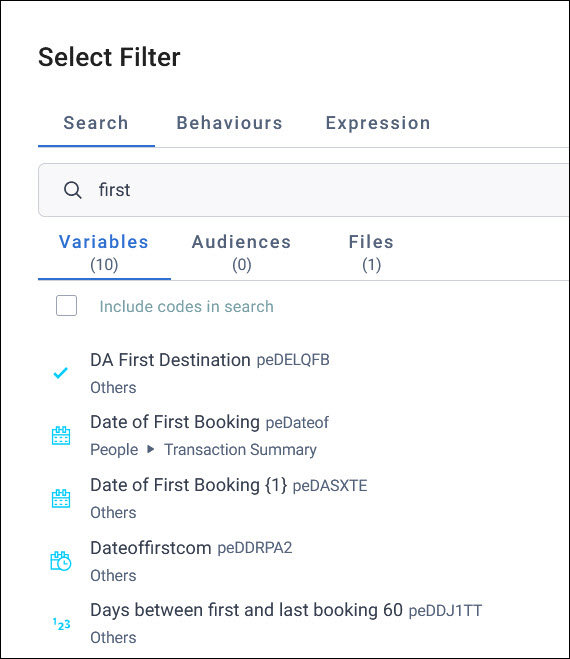The image size is (570, 659).
Task: Open the Expression tab
Action: click(378, 123)
